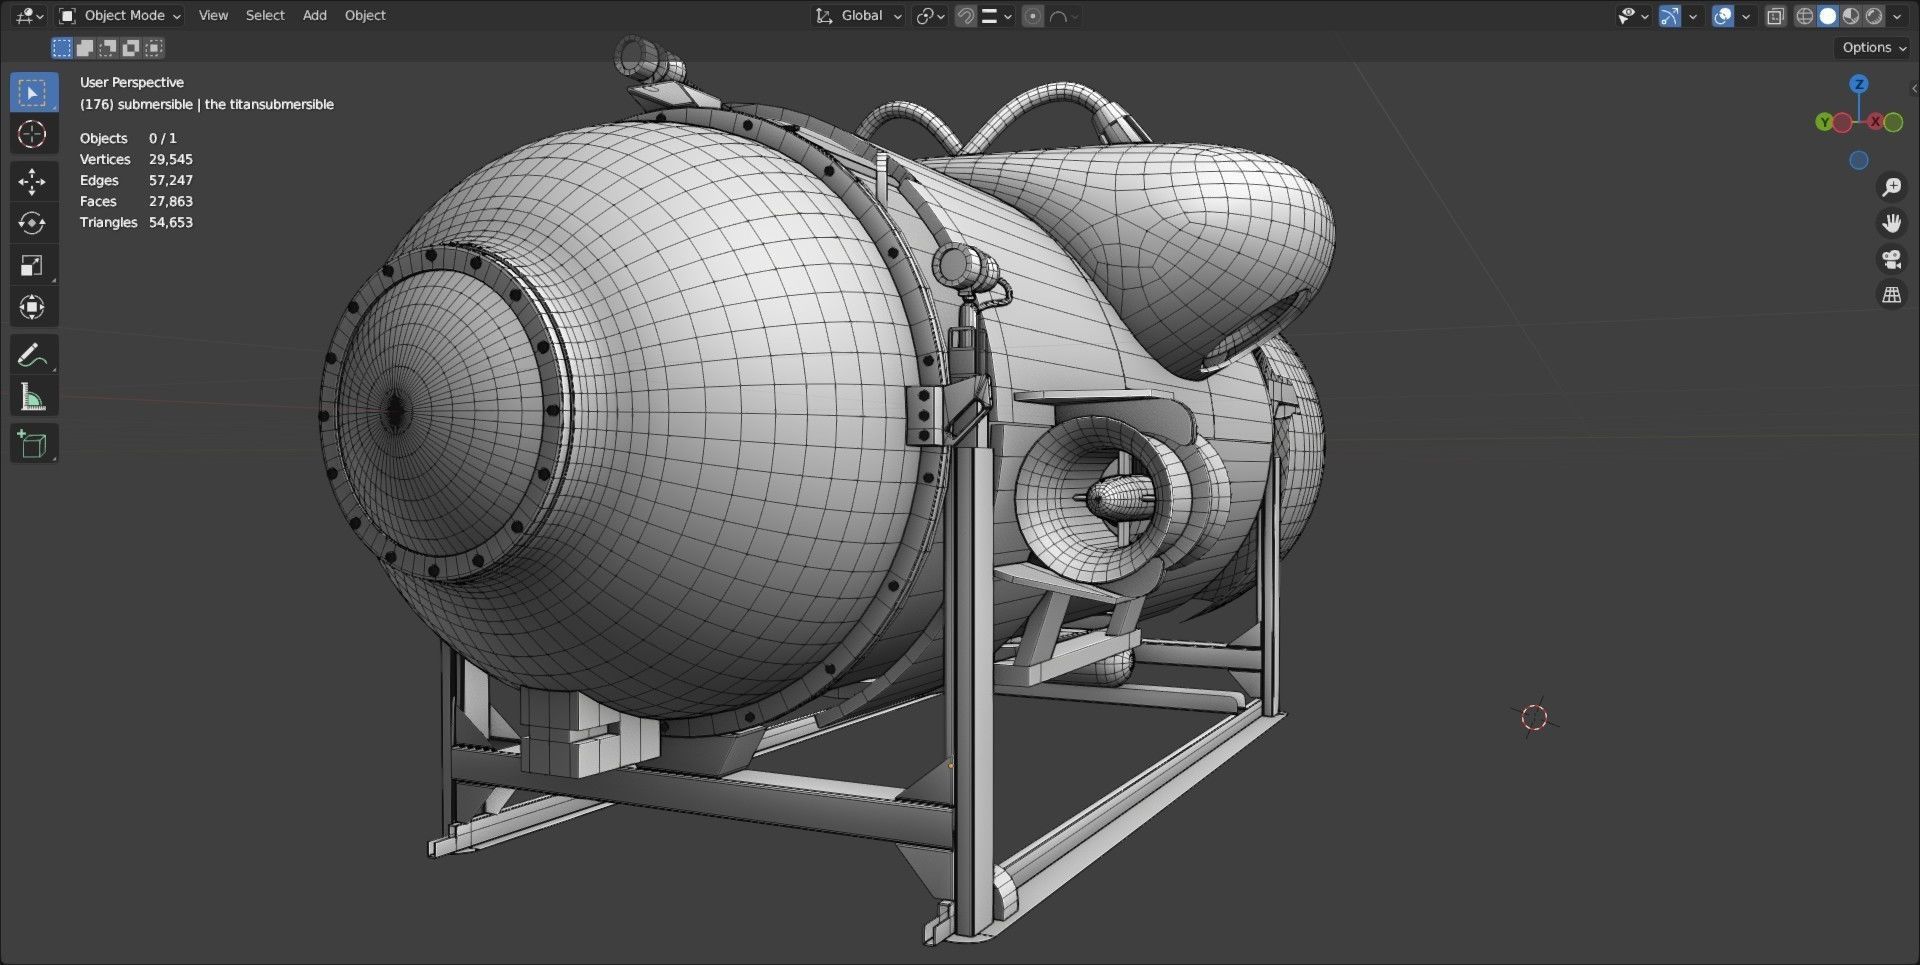This screenshot has height=965, width=1920.
Task: Click the pan hand viewport gizmo
Action: [1891, 223]
